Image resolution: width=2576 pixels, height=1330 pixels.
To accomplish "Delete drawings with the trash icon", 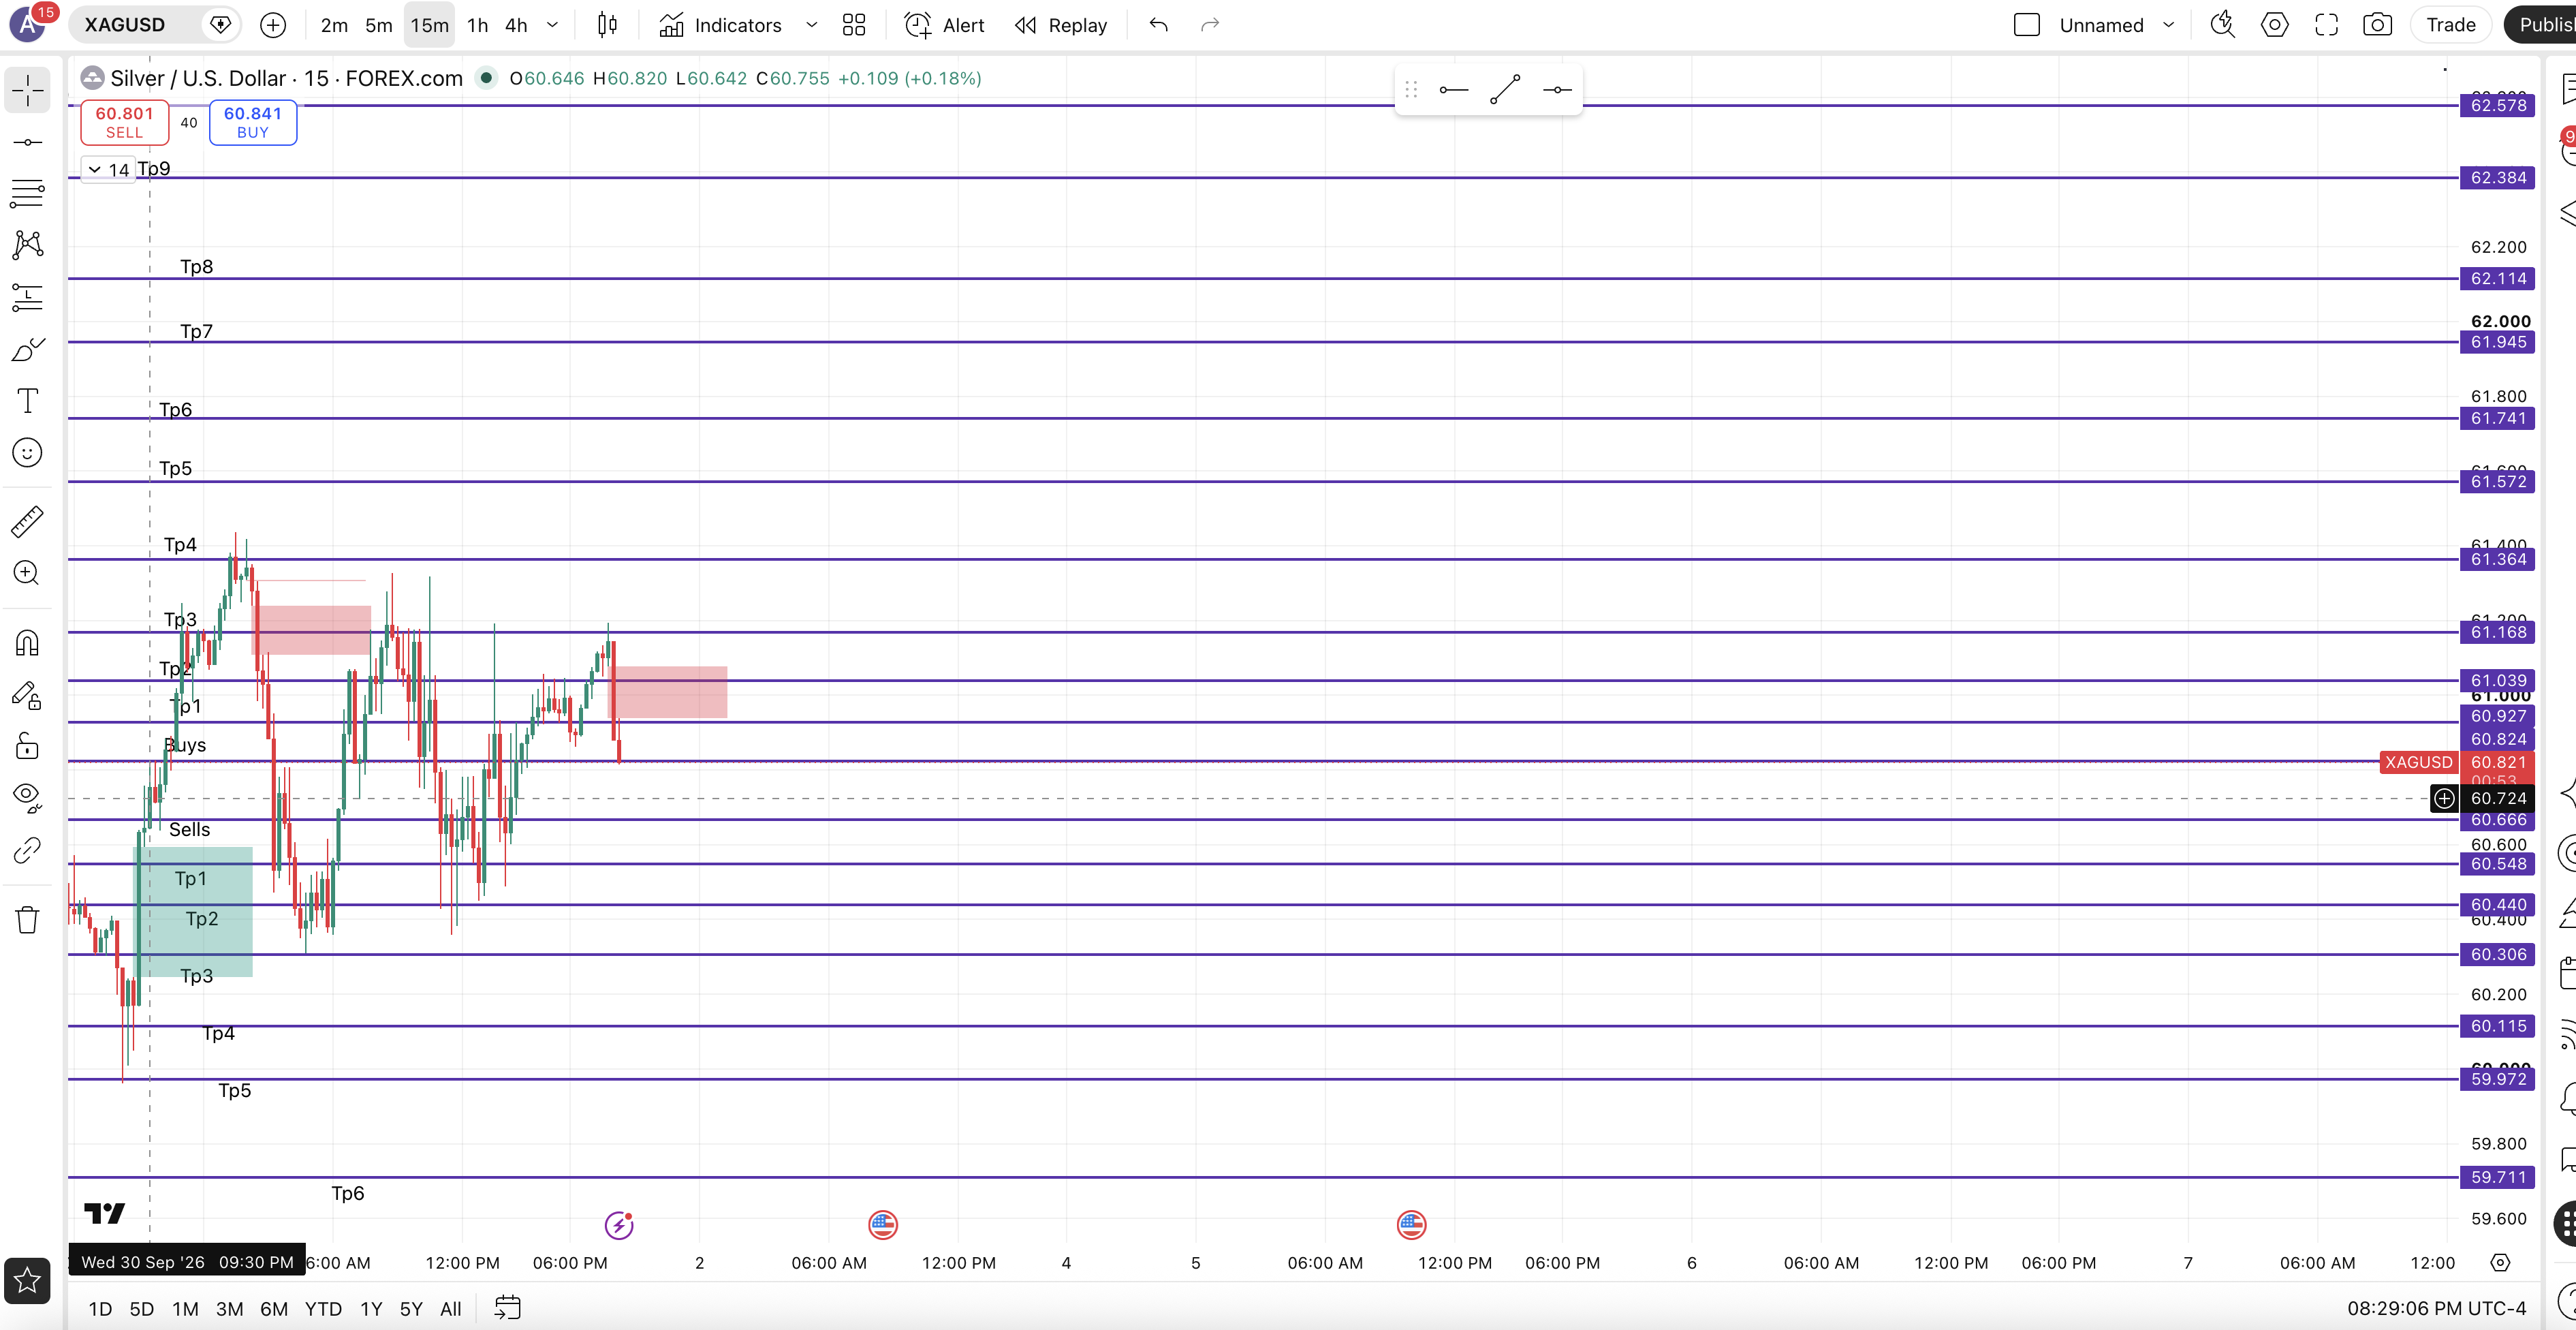I will (x=28, y=920).
